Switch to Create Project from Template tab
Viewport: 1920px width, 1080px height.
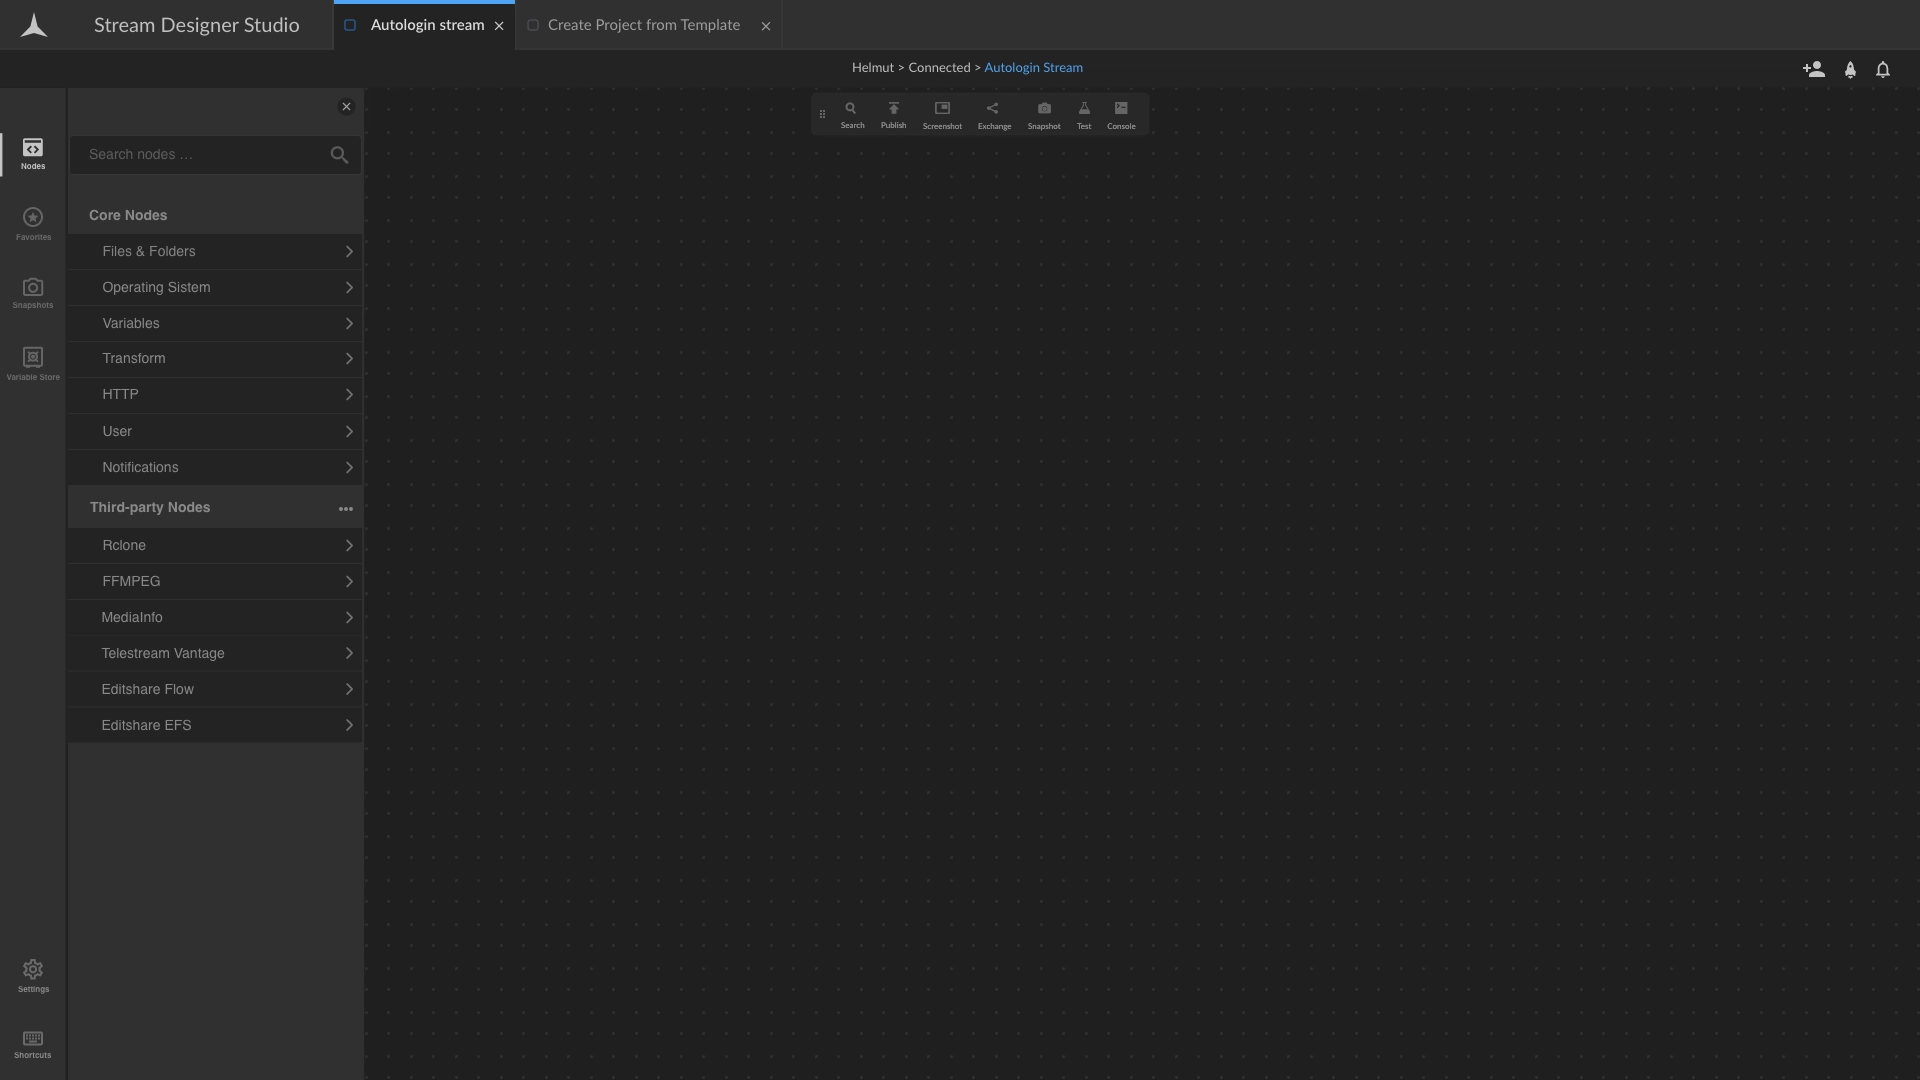click(x=643, y=25)
